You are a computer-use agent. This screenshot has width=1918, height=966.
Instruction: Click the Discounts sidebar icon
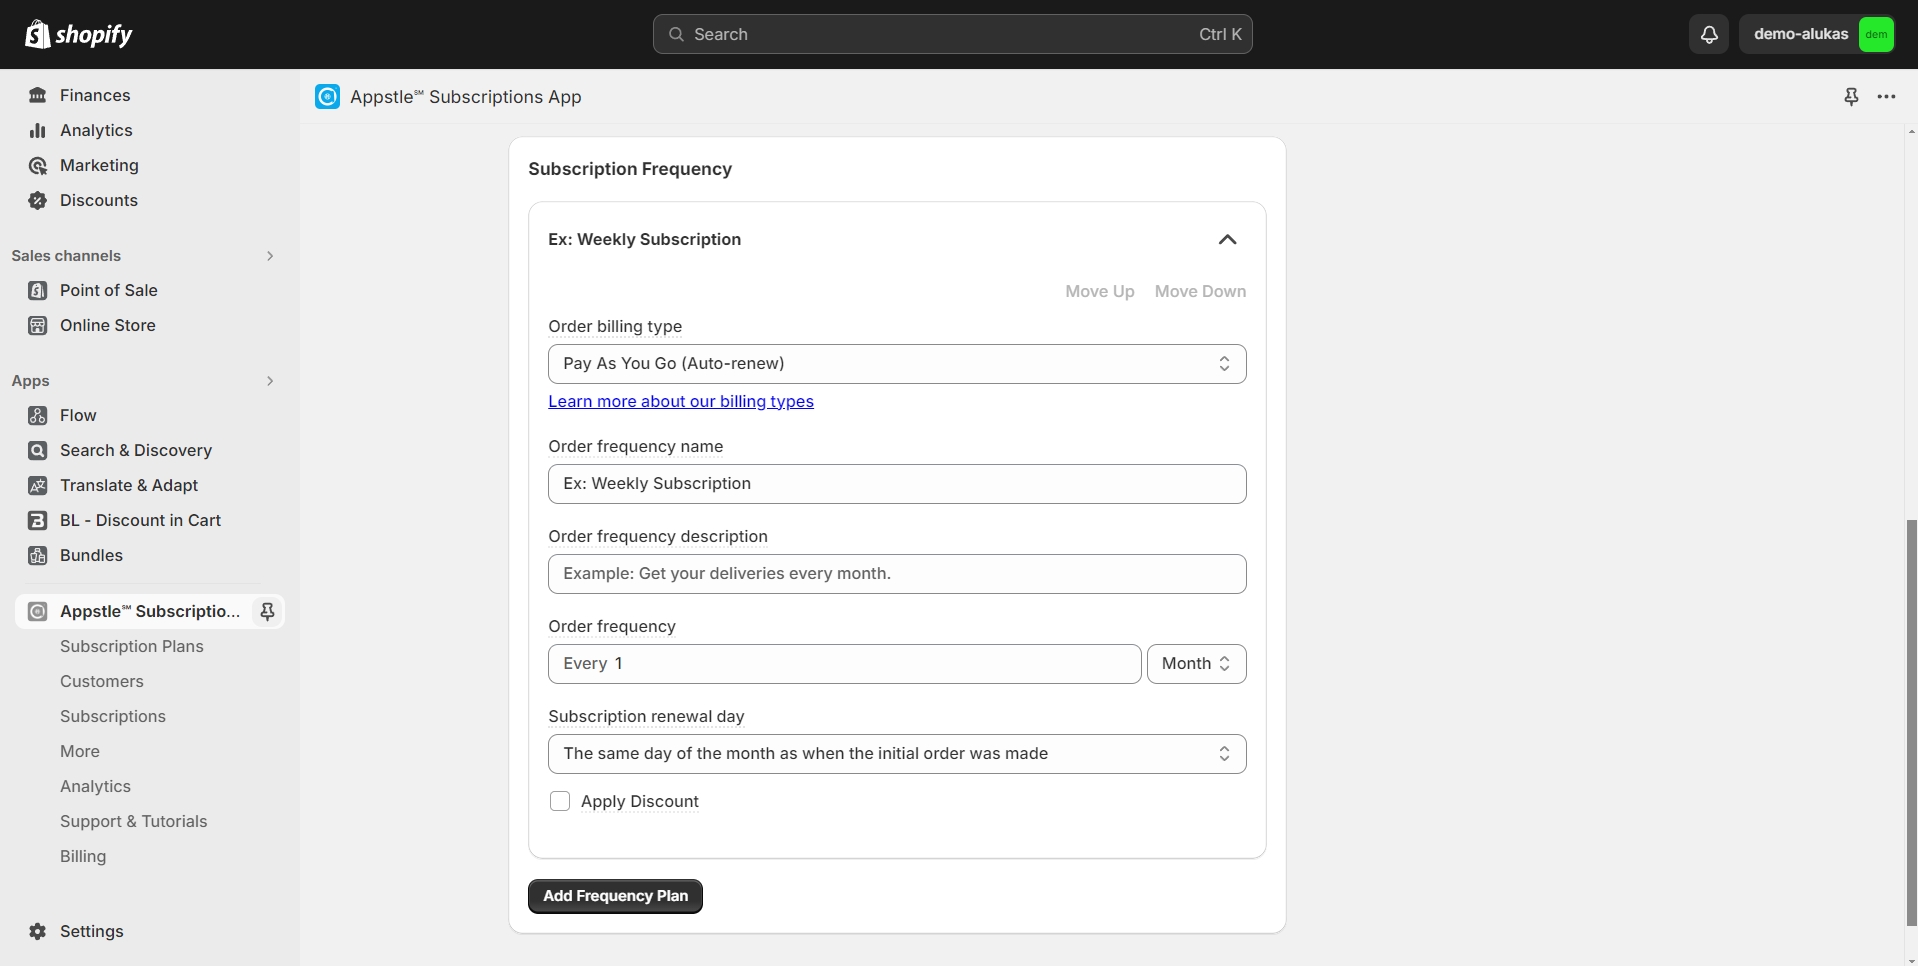click(38, 200)
